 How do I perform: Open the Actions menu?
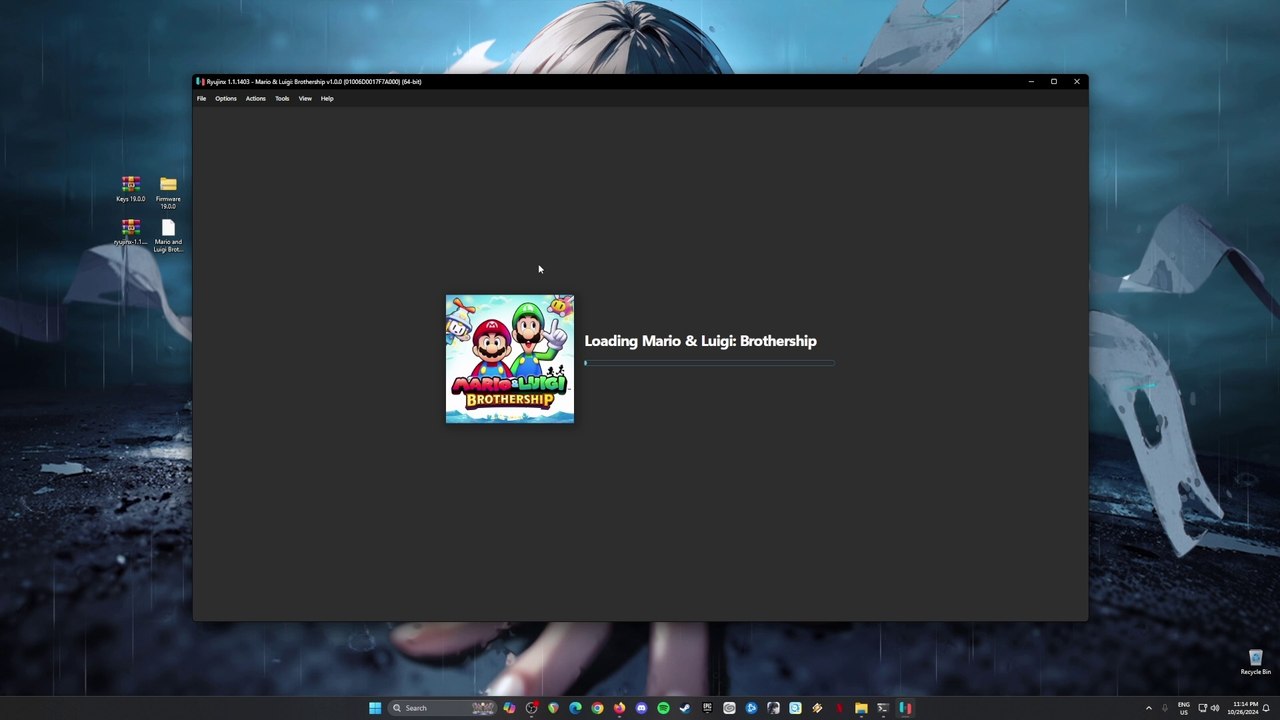[x=256, y=98]
